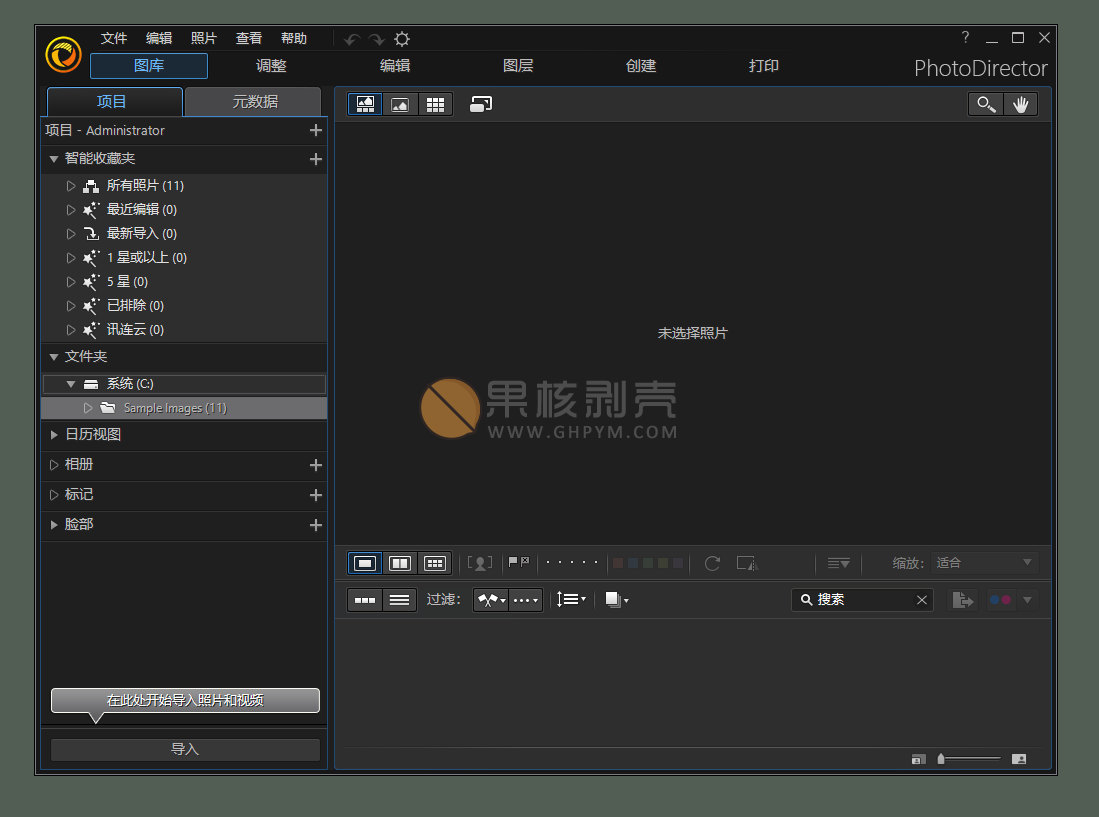The image size is (1099, 817).
Task: Open the 元数据 panel tab
Action: [254, 102]
